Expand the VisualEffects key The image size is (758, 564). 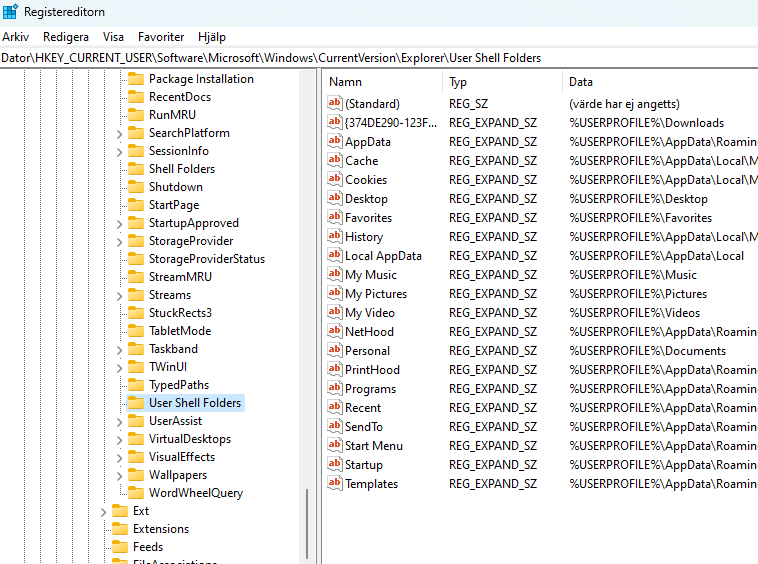(119, 458)
